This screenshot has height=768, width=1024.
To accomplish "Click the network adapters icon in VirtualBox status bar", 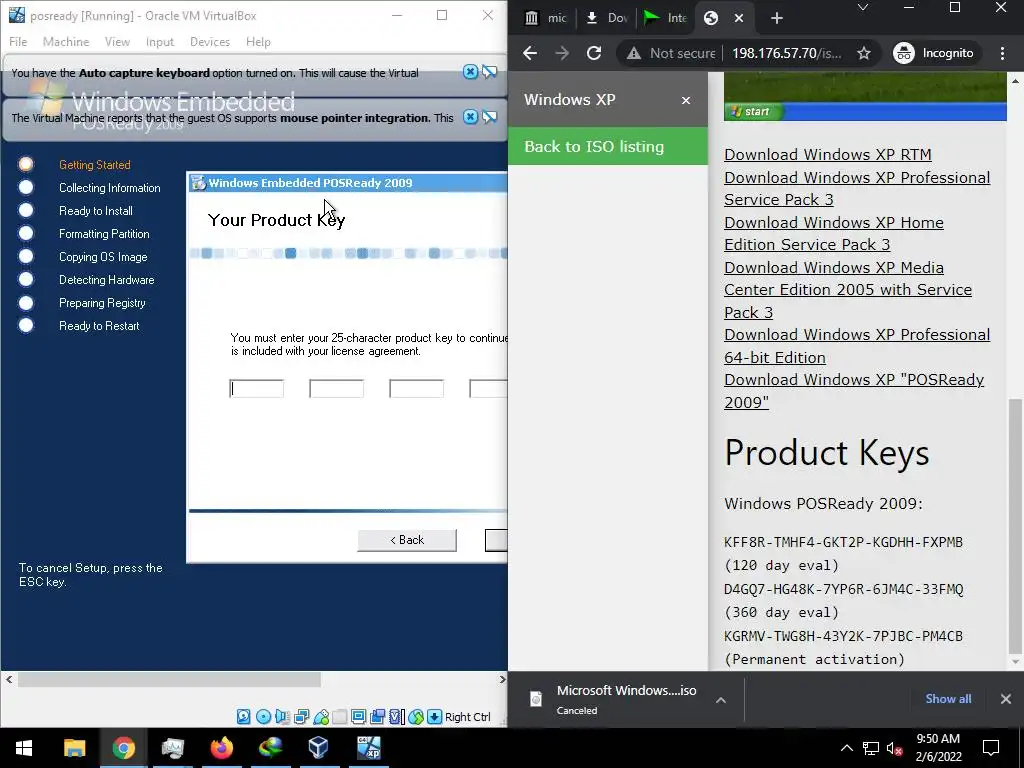I will tap(302, 716).
